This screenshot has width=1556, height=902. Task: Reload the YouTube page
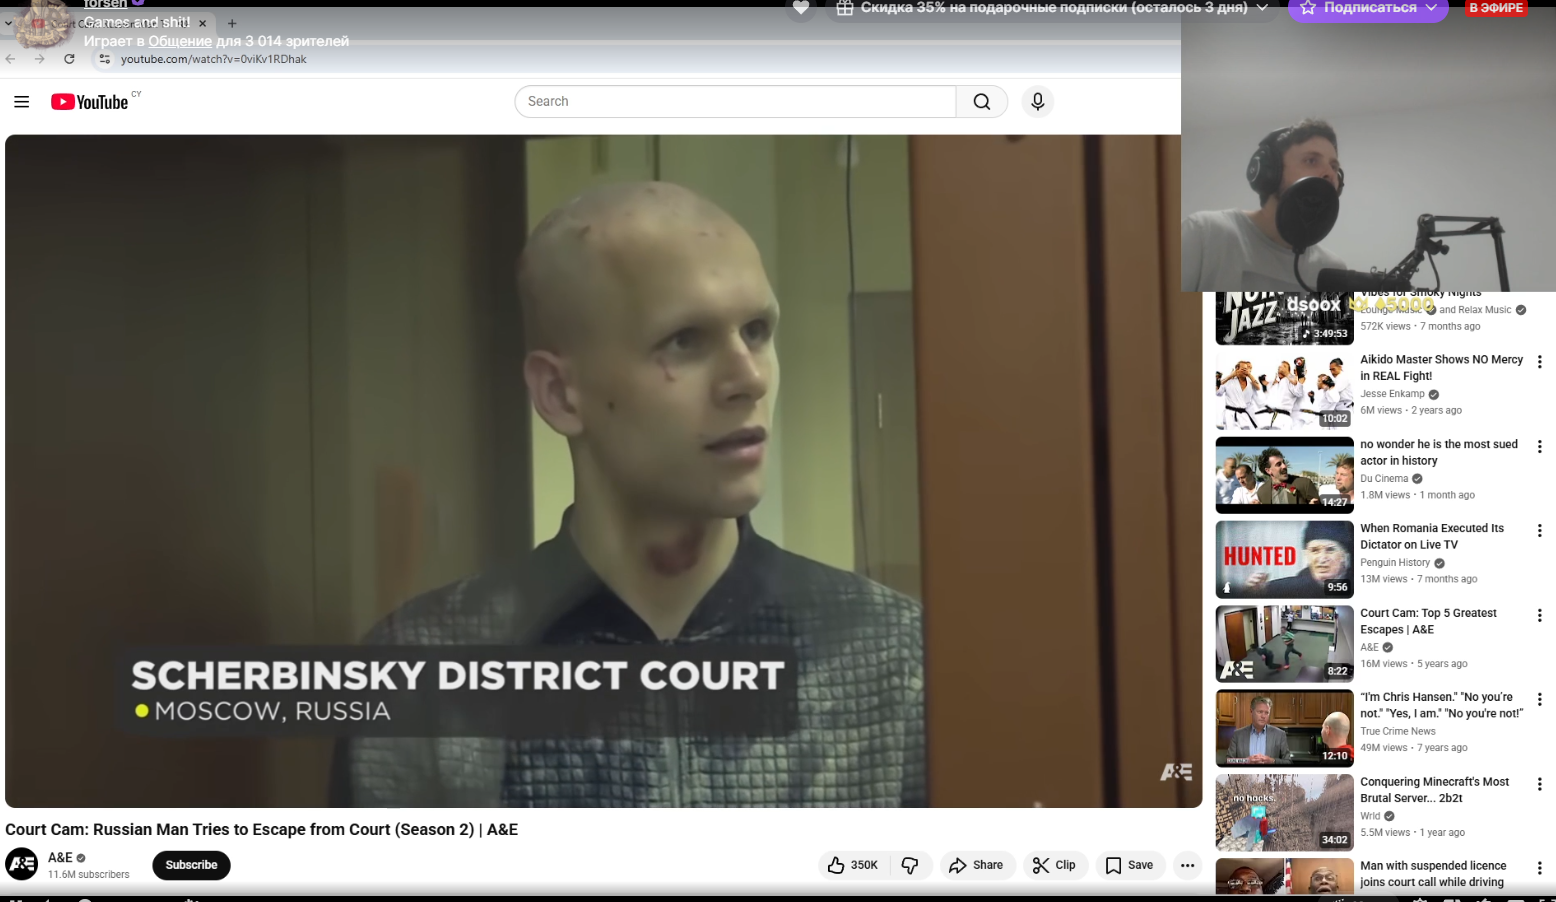[69, 59]
